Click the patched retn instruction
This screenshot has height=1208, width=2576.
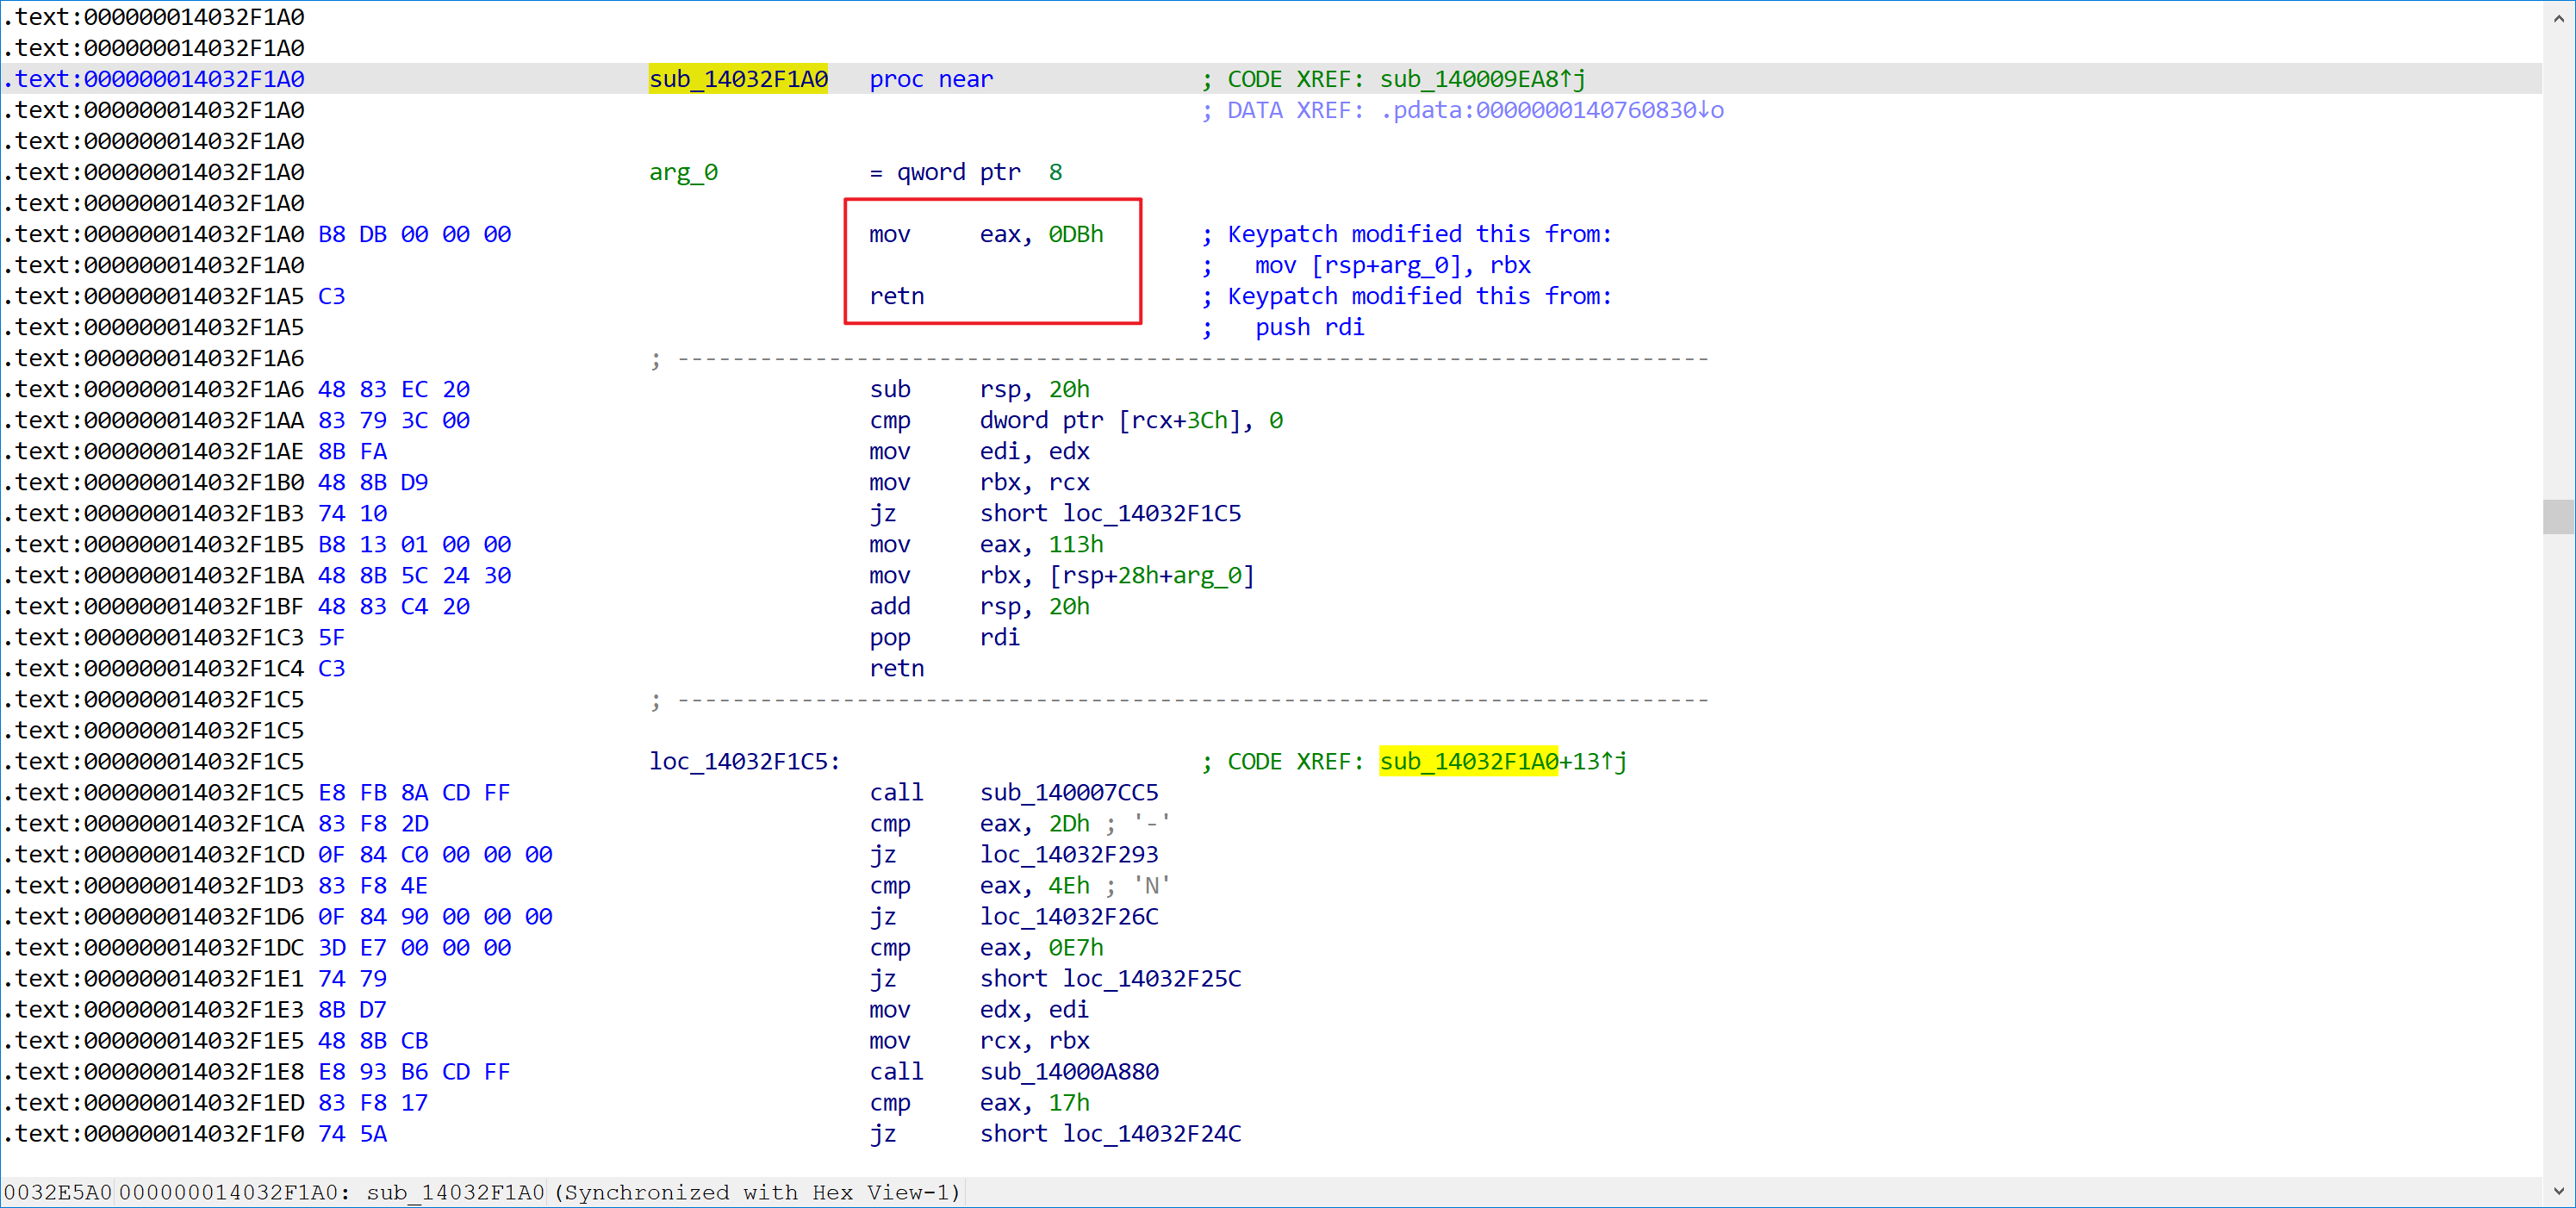coord(896,296)
